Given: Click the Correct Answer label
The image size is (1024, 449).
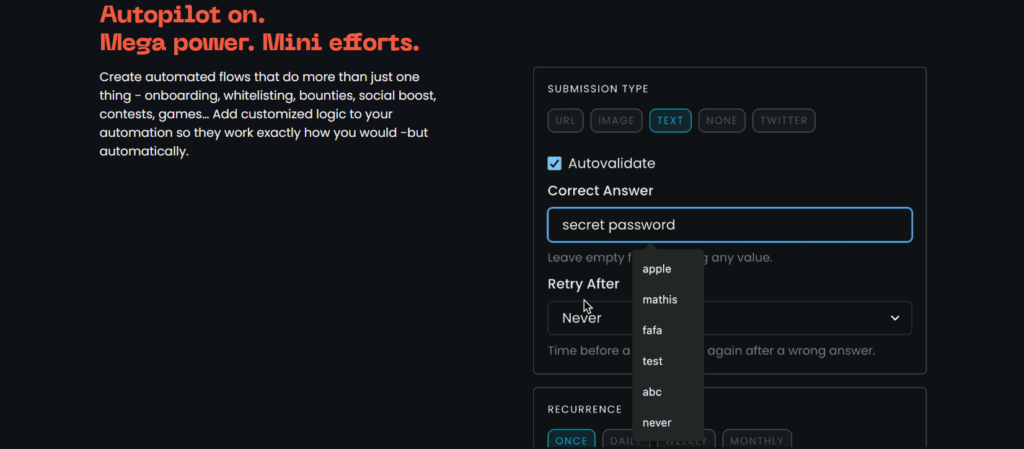Looking at the screenshot, I should 600,190.
